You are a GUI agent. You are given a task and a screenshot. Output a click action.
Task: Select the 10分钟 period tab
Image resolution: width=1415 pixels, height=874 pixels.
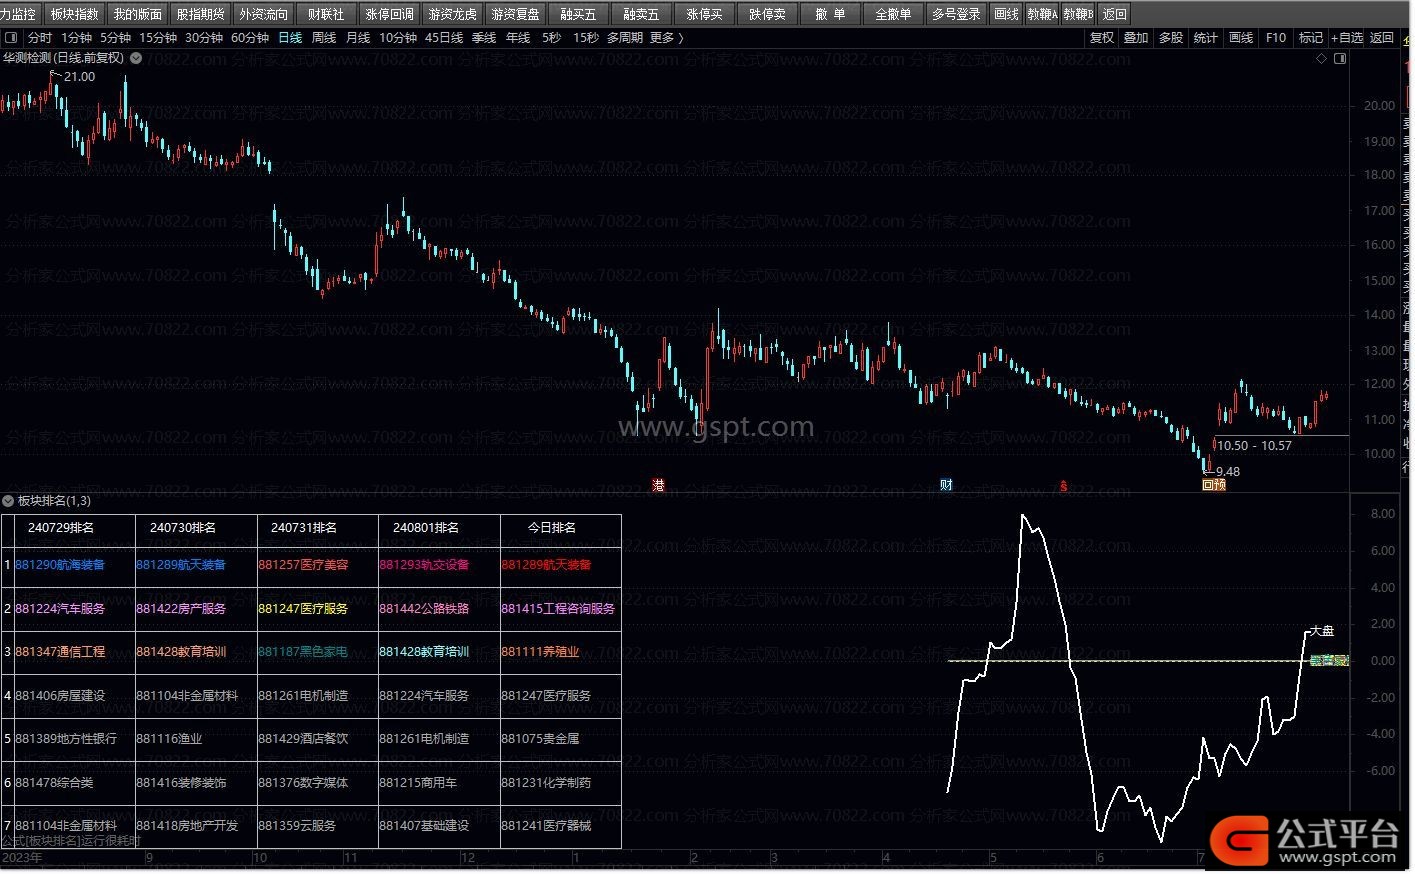[x=398, y=38]
